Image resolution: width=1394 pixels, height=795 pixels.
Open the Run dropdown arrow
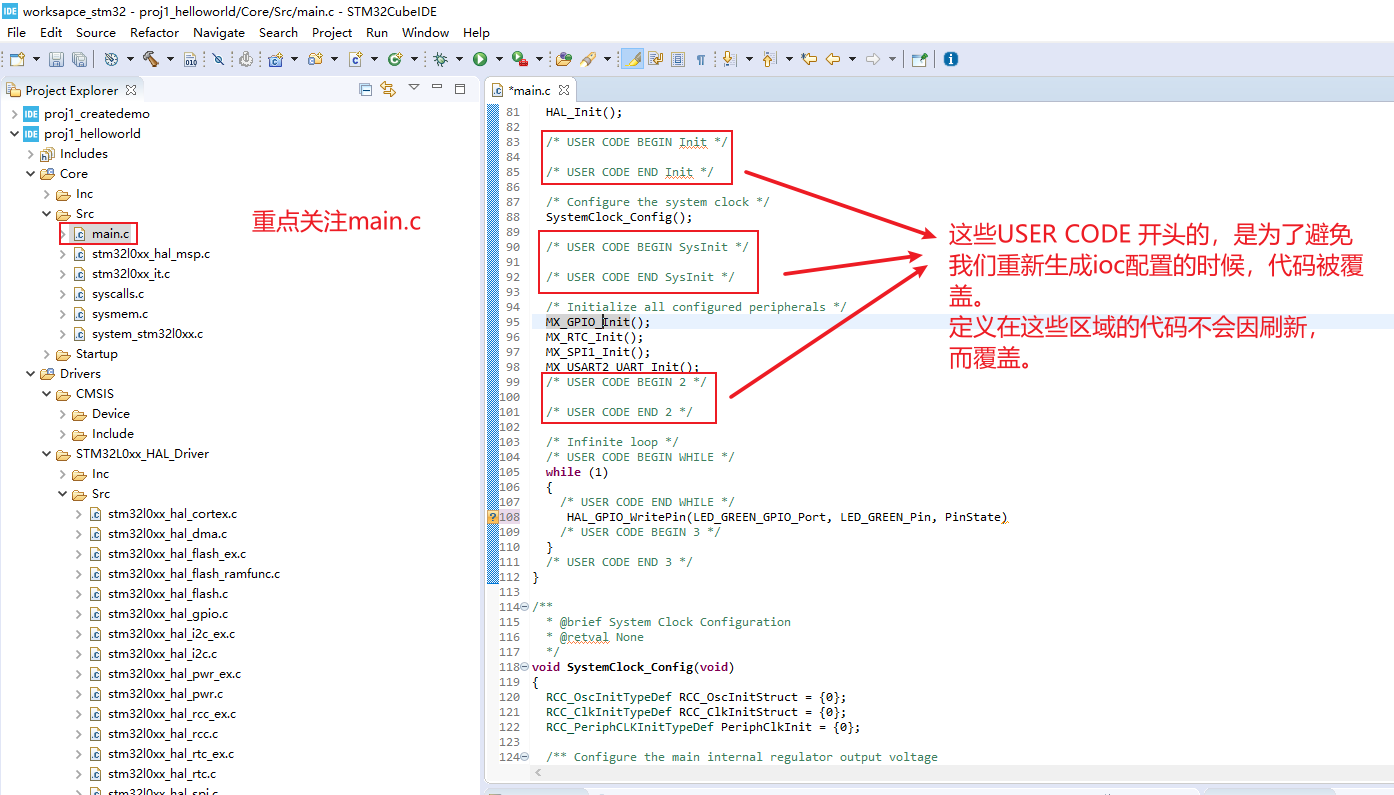click(498, 59)
